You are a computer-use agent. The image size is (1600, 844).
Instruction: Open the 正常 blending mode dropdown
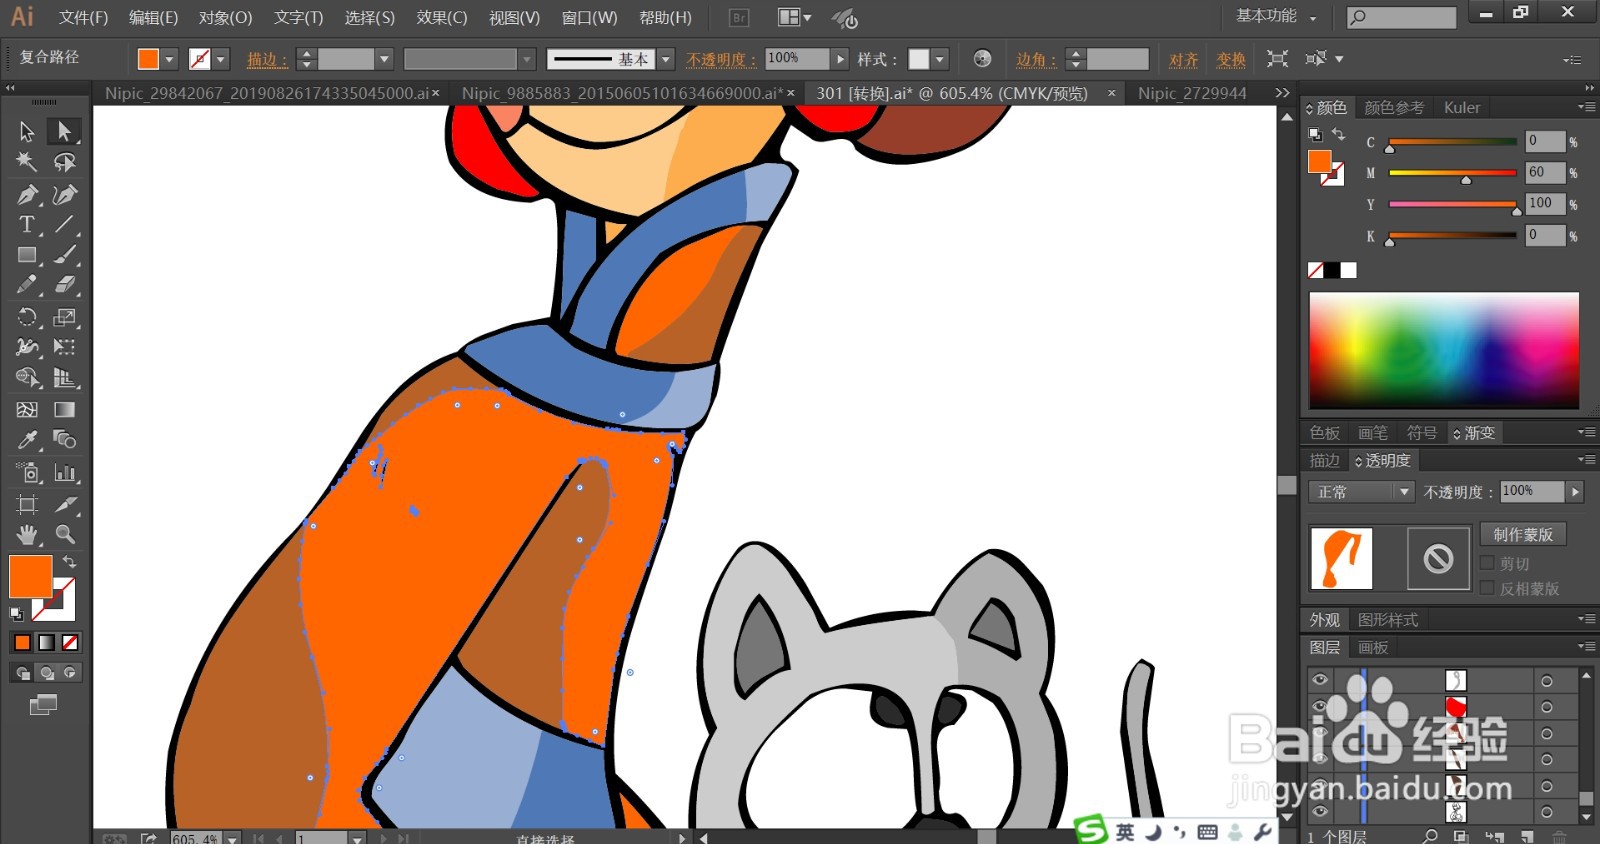click(1362, 492)
